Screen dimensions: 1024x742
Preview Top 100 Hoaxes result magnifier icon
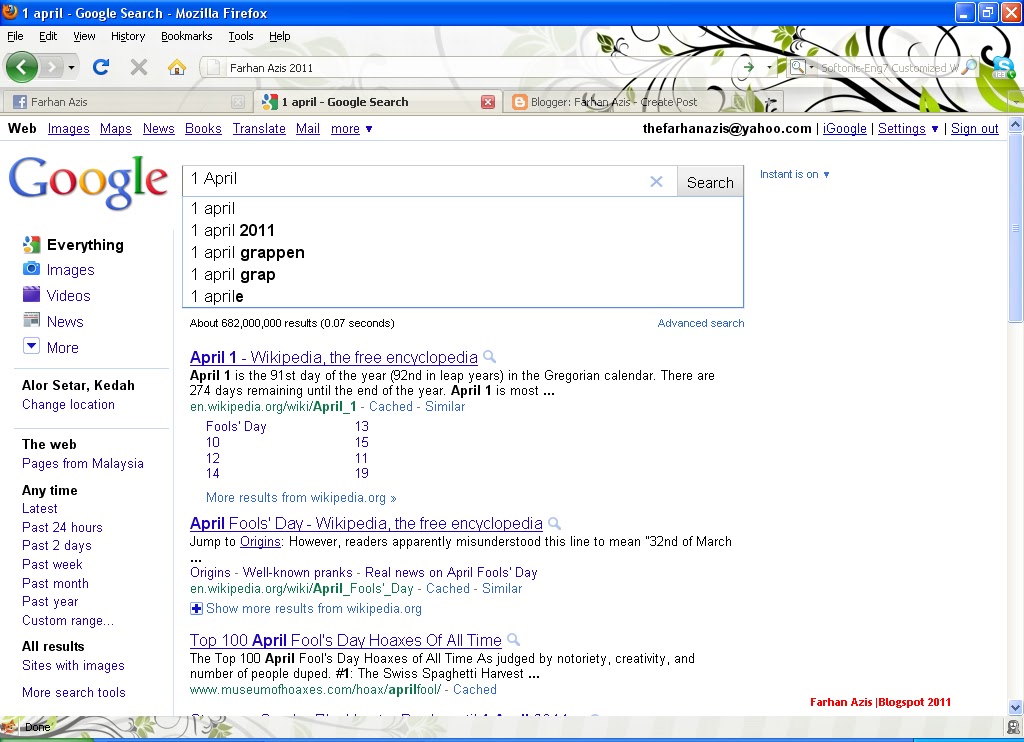513,639
